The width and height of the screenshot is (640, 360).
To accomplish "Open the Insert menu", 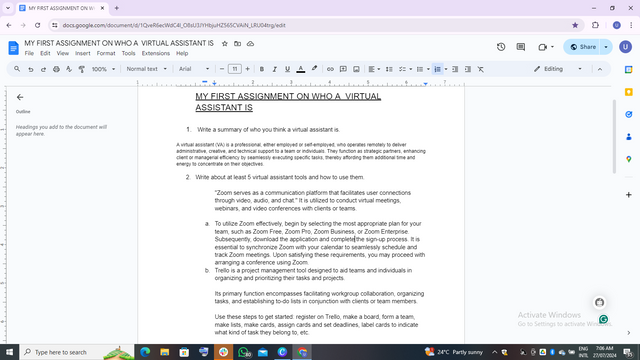I will (x=82, y=53).
